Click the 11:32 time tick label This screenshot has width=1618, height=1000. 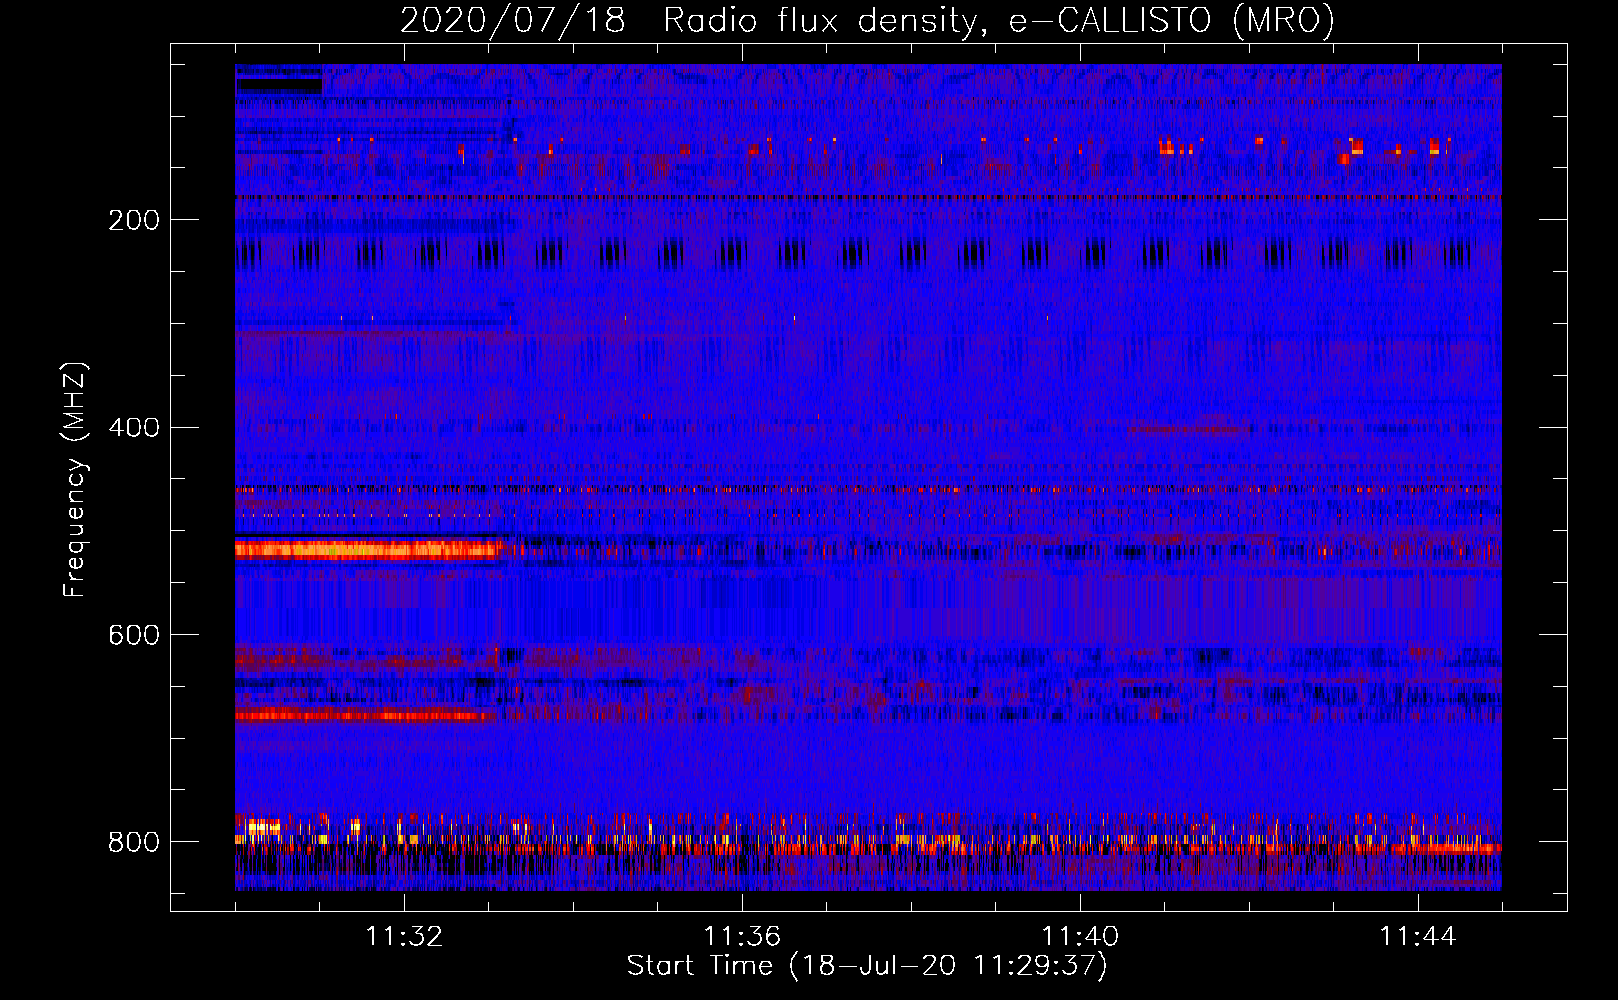[404, 937]
